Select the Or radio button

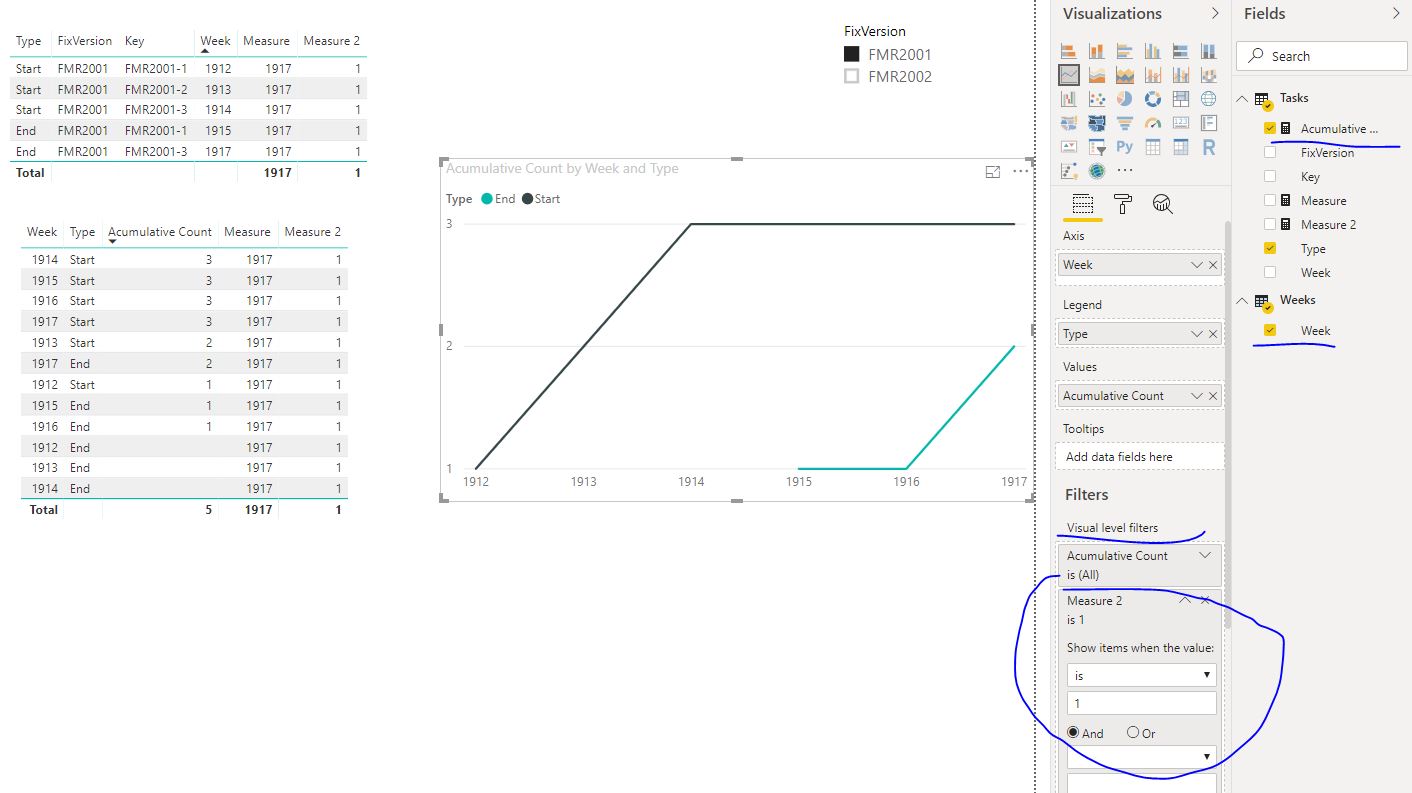pyautogui.click(x=1133, y=733)
